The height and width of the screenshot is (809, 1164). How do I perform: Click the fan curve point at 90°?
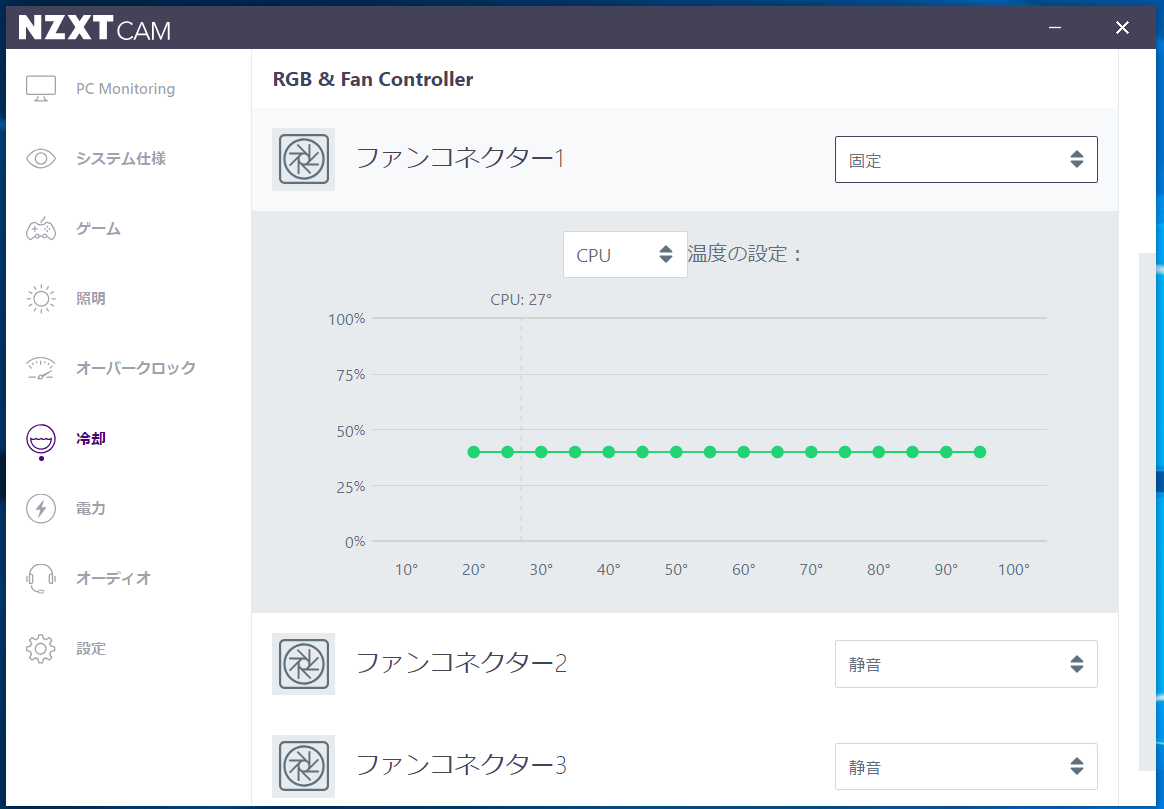point(946,452)
